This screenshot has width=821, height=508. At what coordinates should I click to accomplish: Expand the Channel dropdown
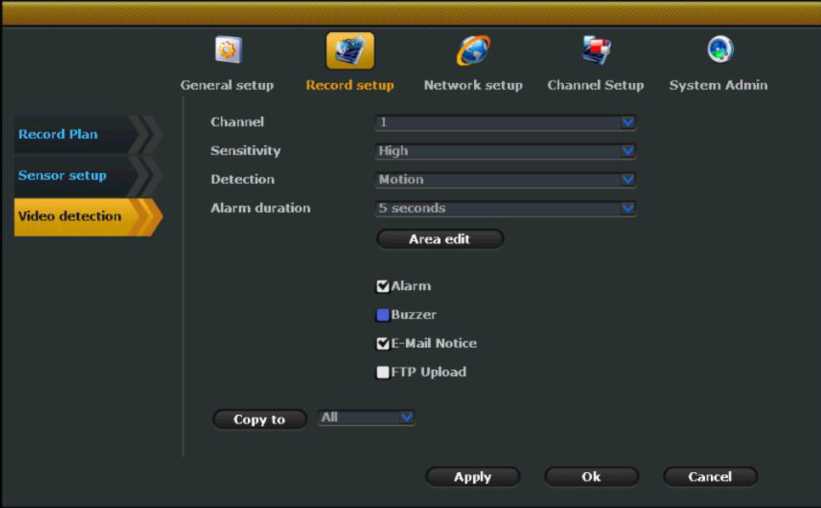505,123
